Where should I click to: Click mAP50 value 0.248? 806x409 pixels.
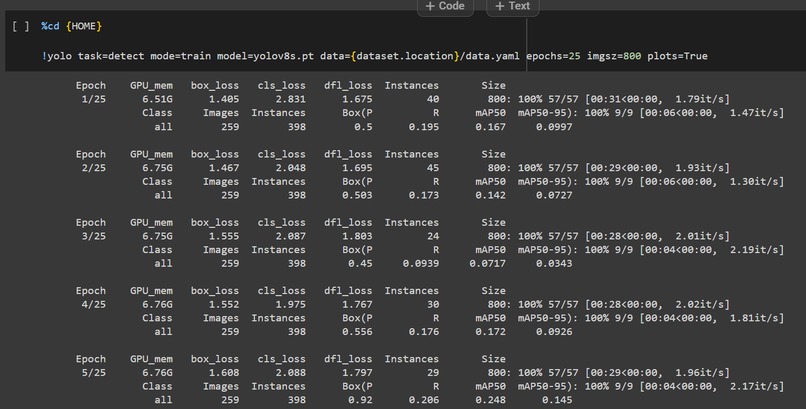(x=490, y=400)
